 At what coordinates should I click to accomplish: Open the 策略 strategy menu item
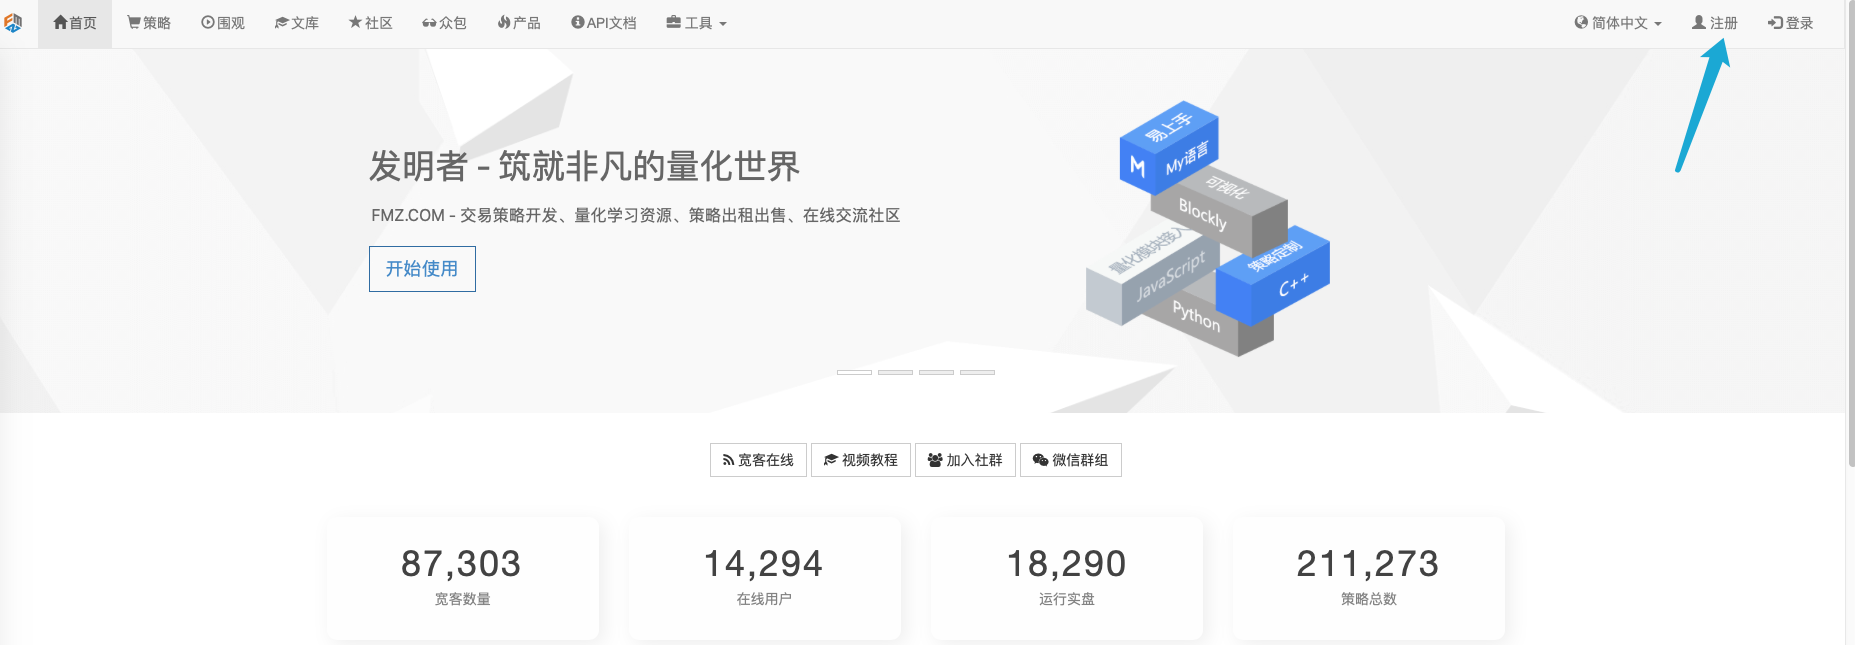click(149, 23)
